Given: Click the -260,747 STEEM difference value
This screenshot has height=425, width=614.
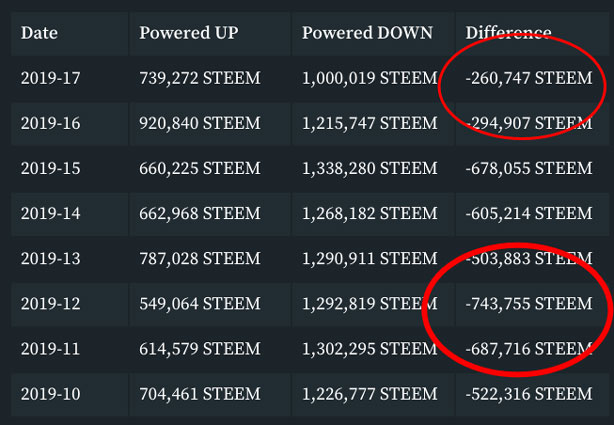Looking at the screenshot, I should pyautogui.click(x=529, y=78).
